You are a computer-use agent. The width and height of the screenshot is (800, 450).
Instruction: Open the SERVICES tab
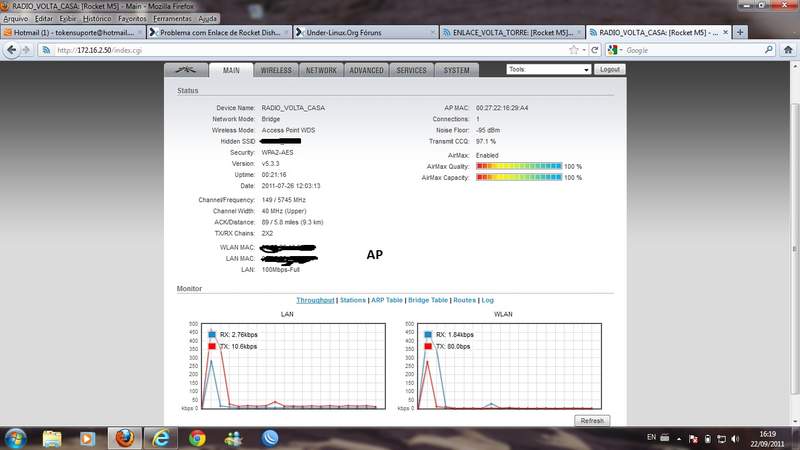point(411,70)
